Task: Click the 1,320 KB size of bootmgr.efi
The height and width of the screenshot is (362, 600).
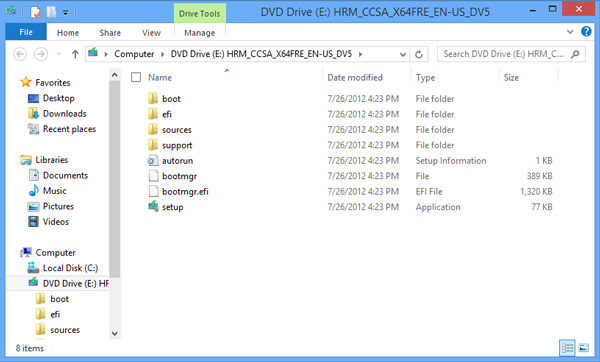Action: pos(536,191)
